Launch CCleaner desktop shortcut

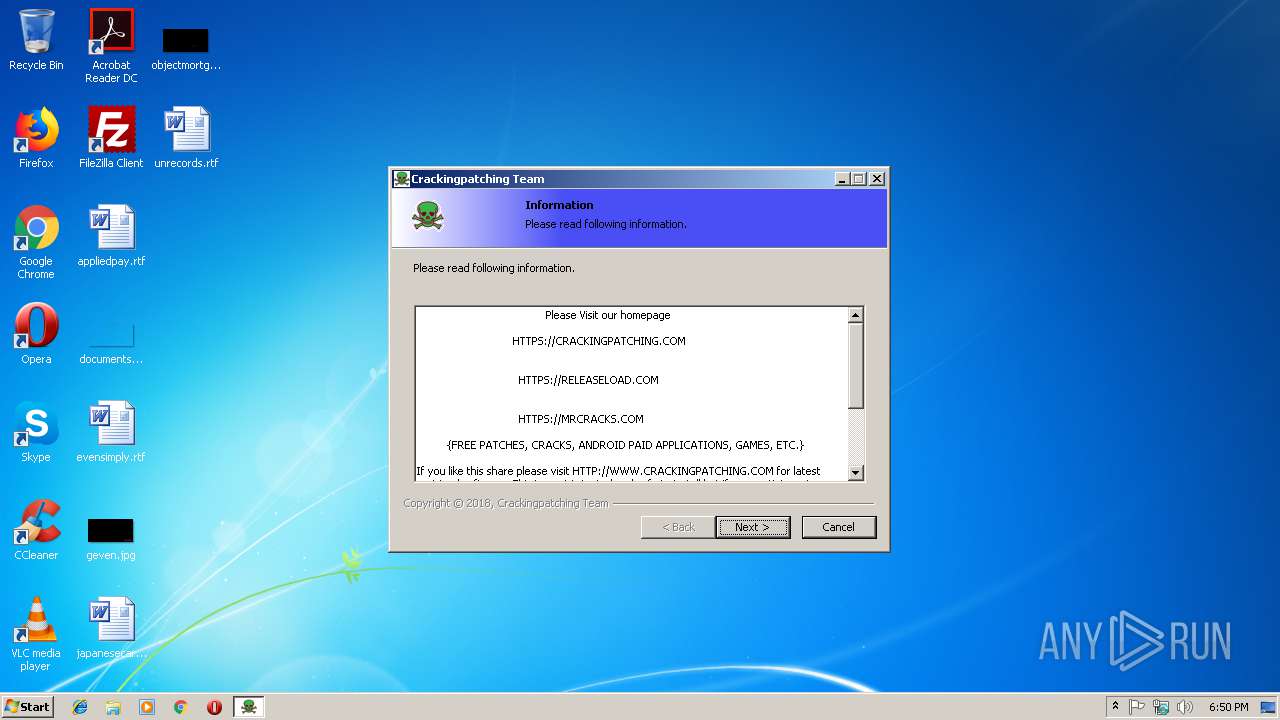point(36,530)
